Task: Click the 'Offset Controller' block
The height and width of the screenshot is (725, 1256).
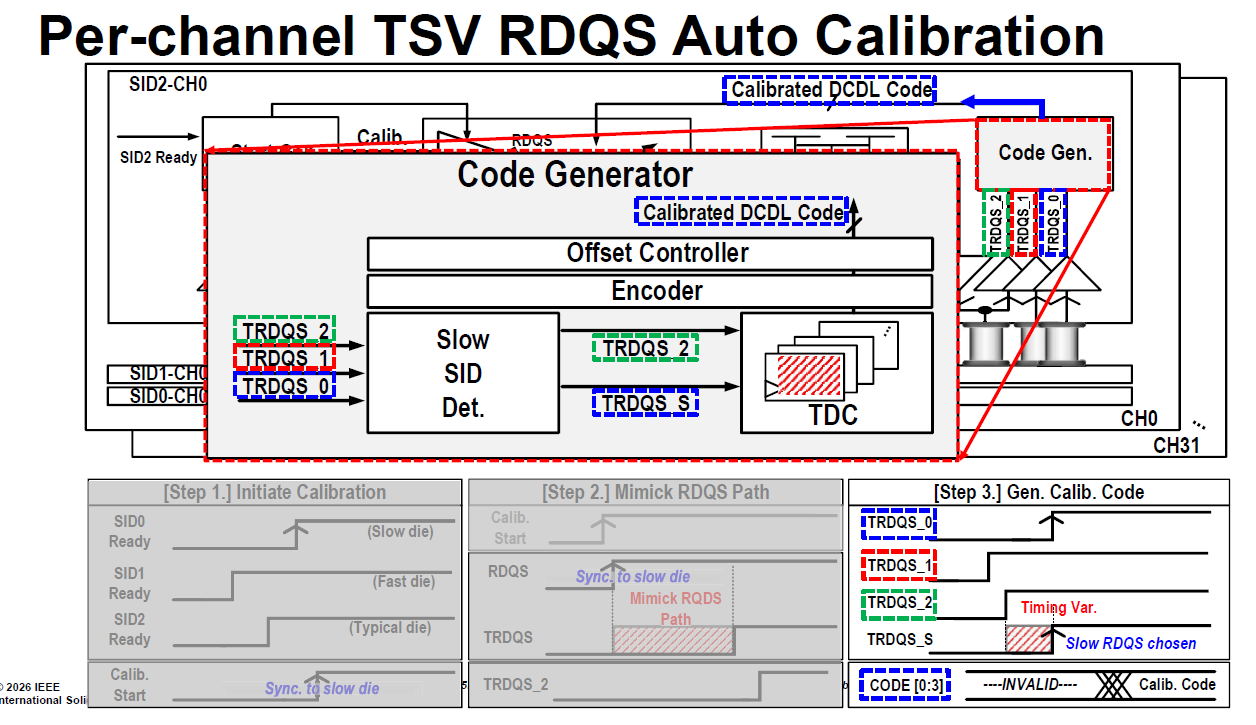Action: coord(650,253)
